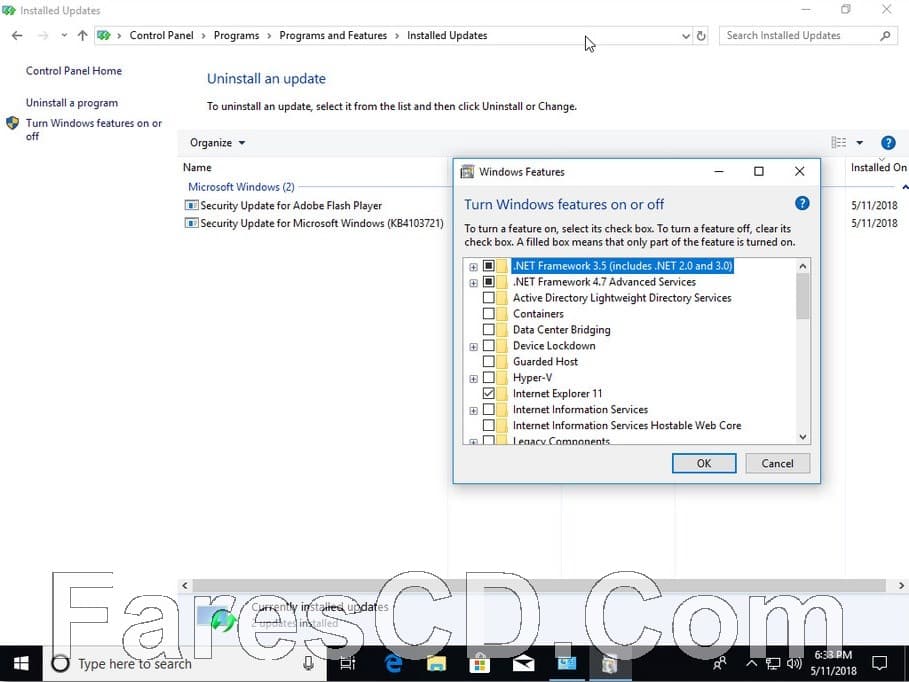Click the Windows Features list scrollbar thumb
The image size is (909, 682).
pyautogui.click(x=802, y=296)
